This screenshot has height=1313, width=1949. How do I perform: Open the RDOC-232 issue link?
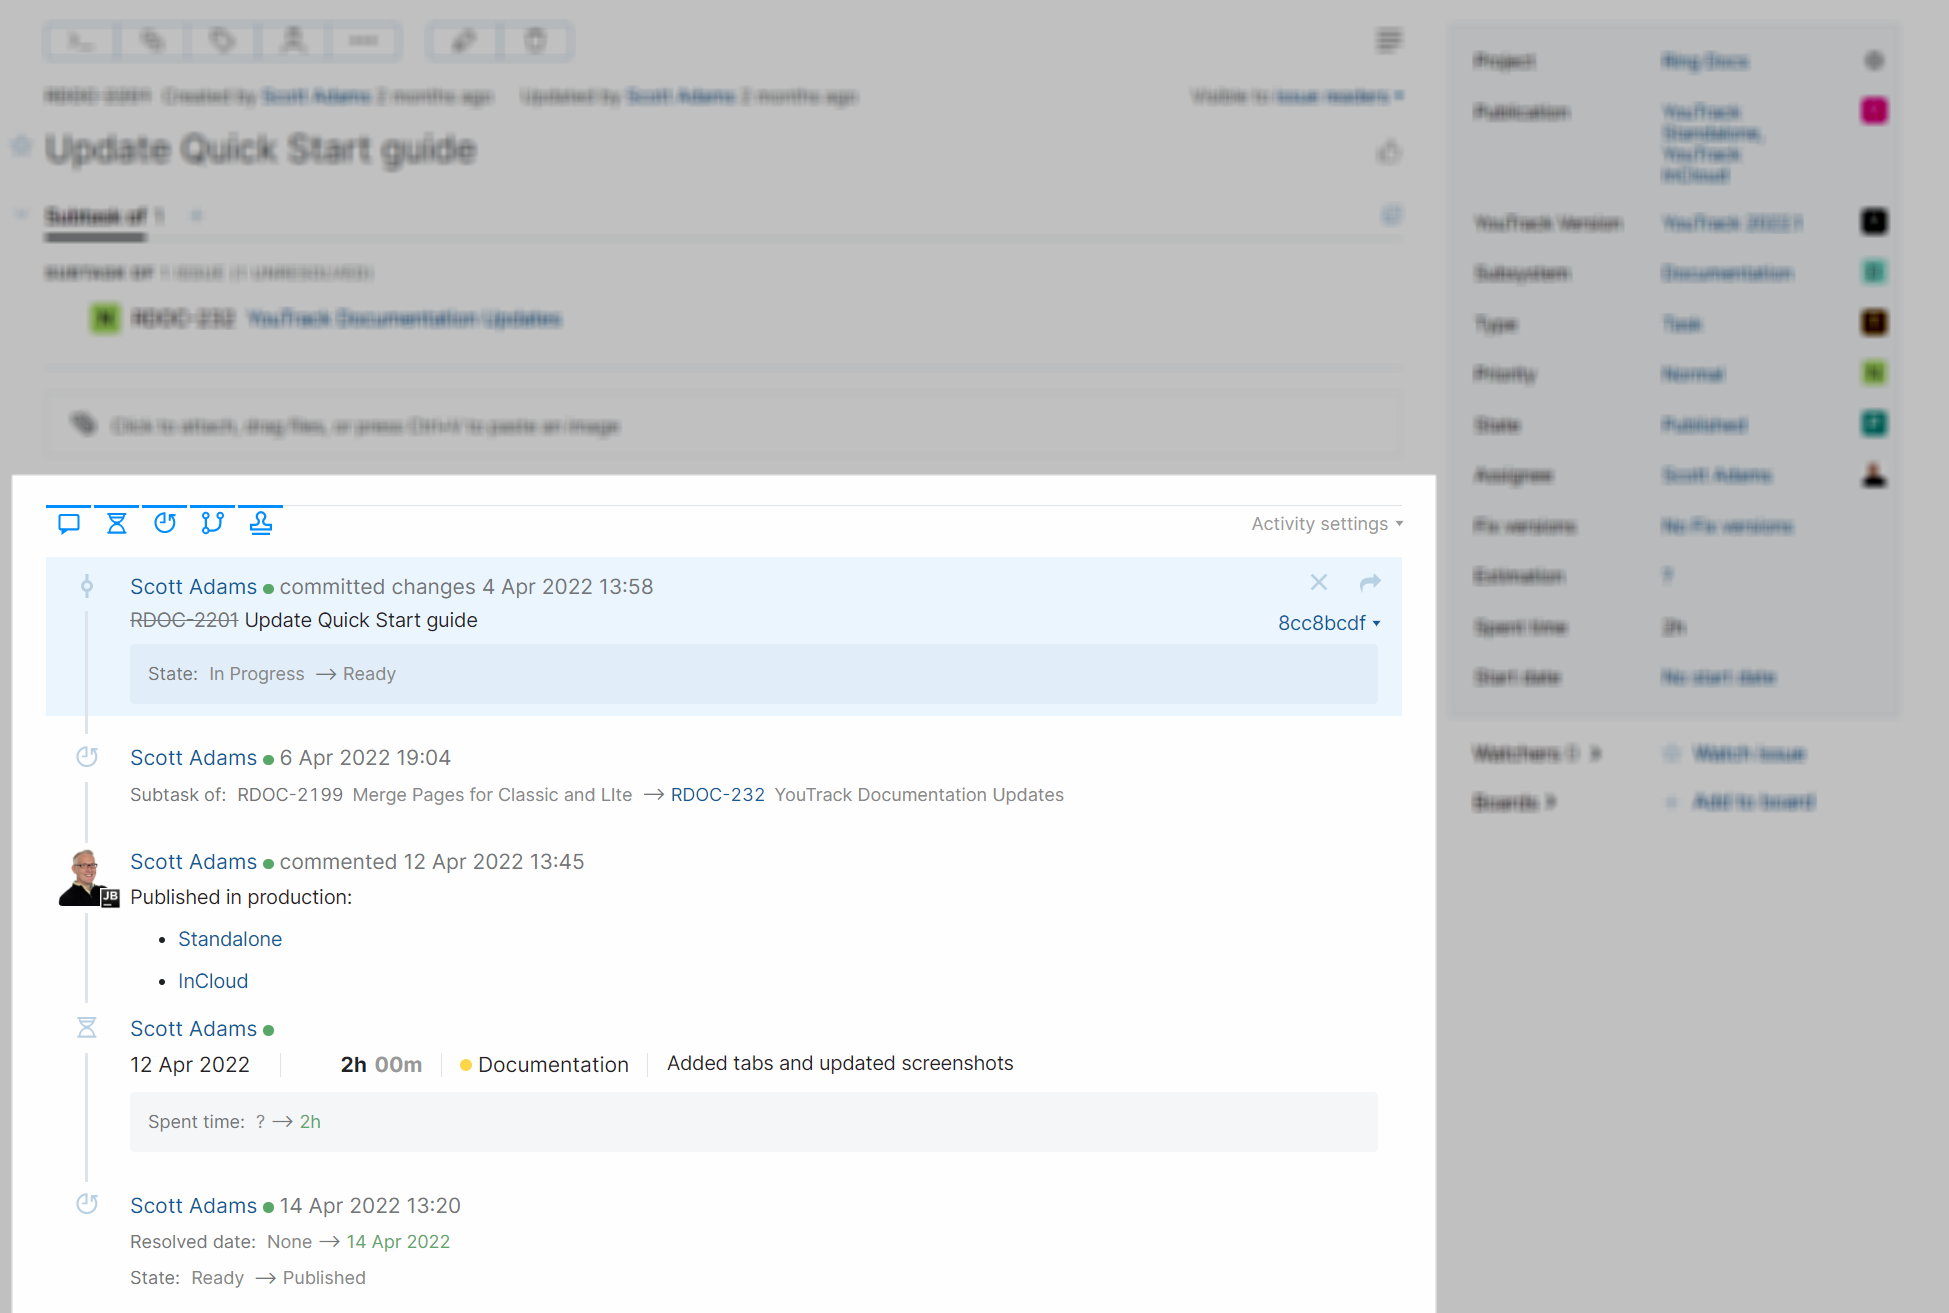717,795
